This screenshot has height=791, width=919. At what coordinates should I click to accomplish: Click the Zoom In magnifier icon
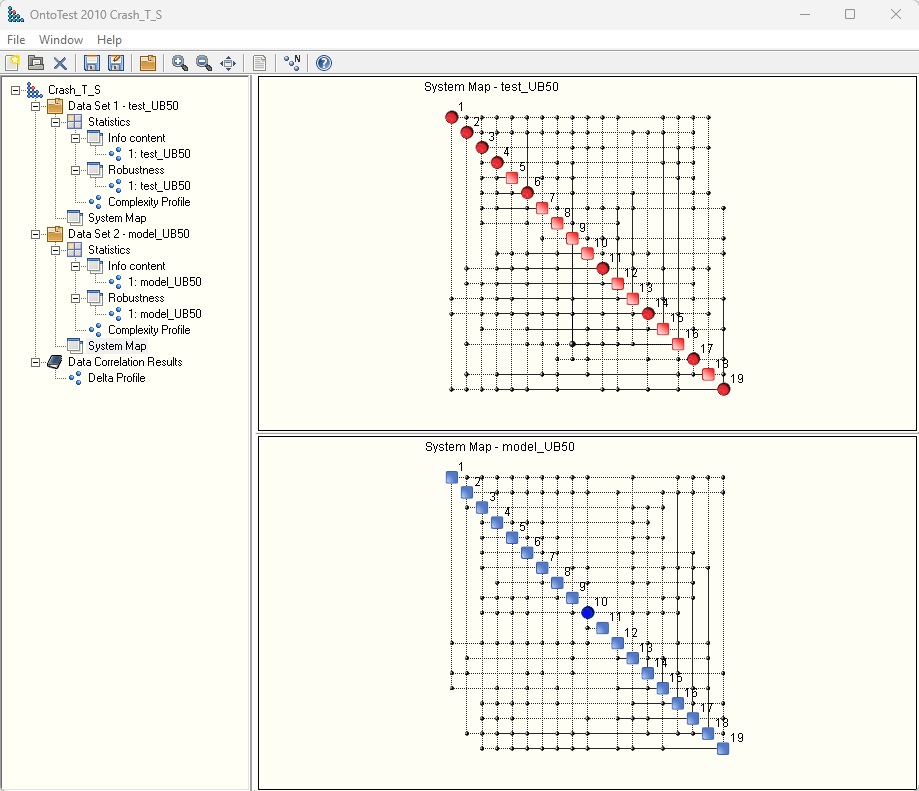tap(180, 63)
